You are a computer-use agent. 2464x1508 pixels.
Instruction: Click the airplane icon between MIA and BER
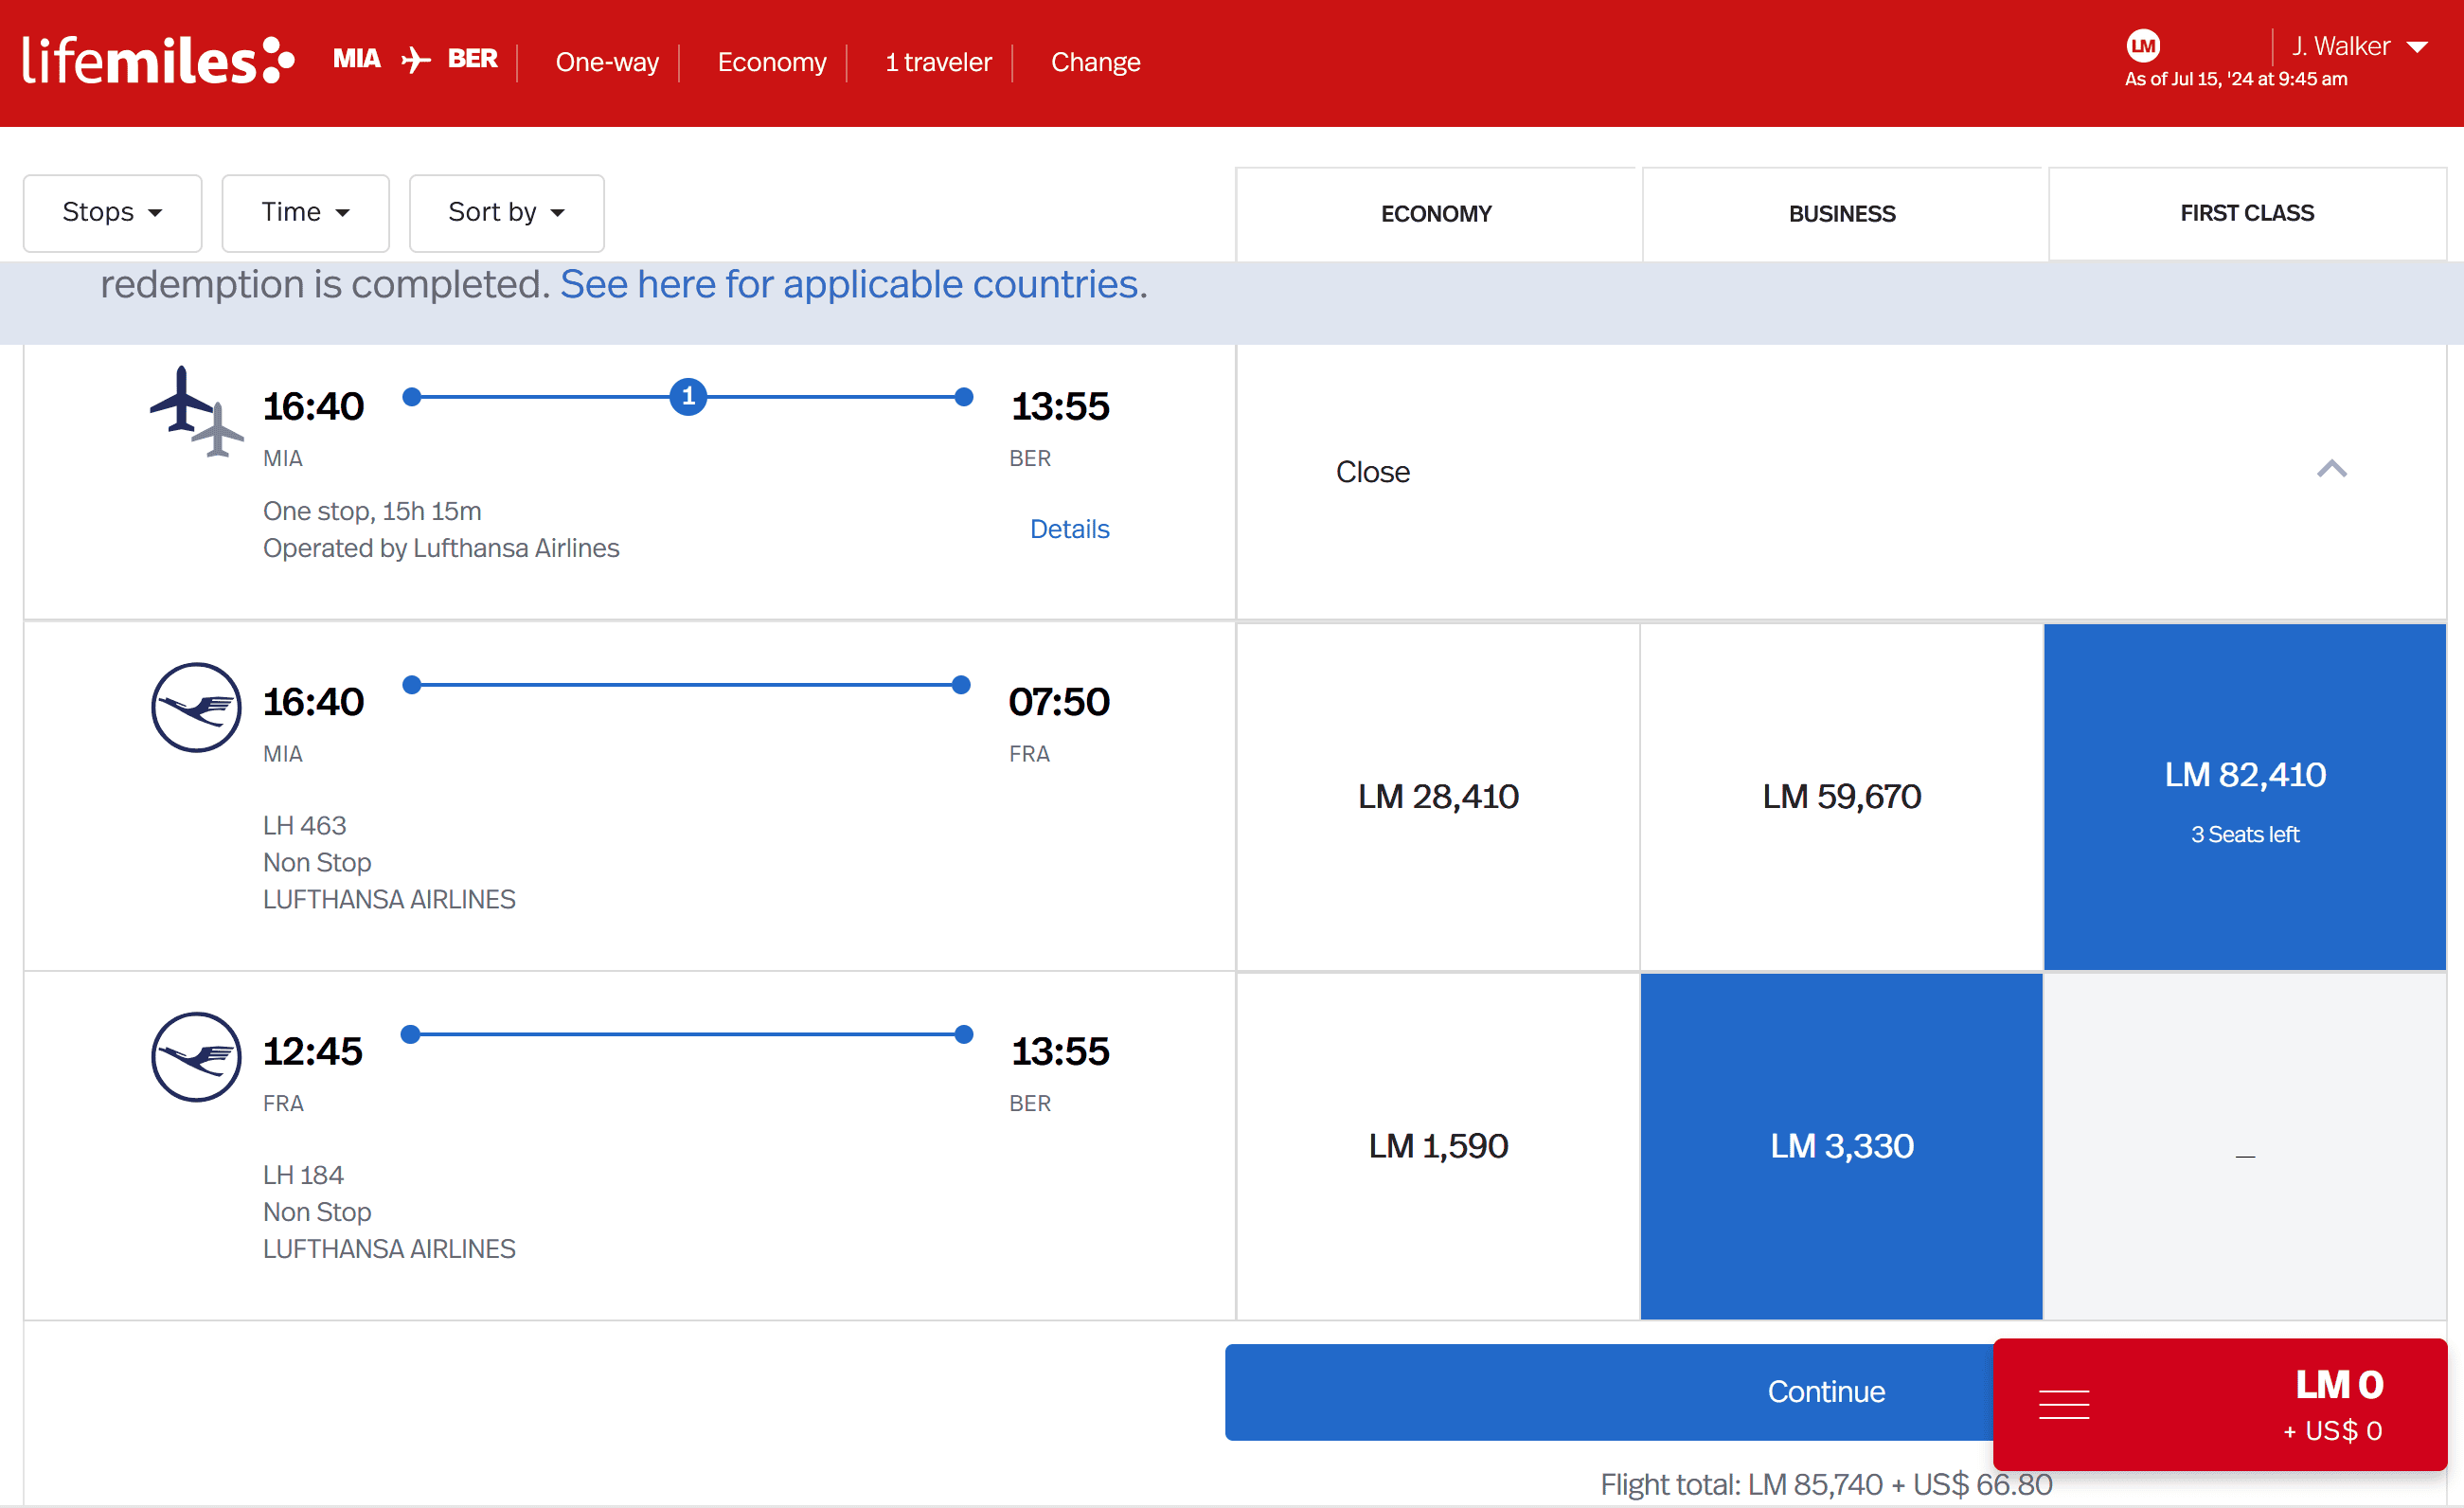(415, 60)
